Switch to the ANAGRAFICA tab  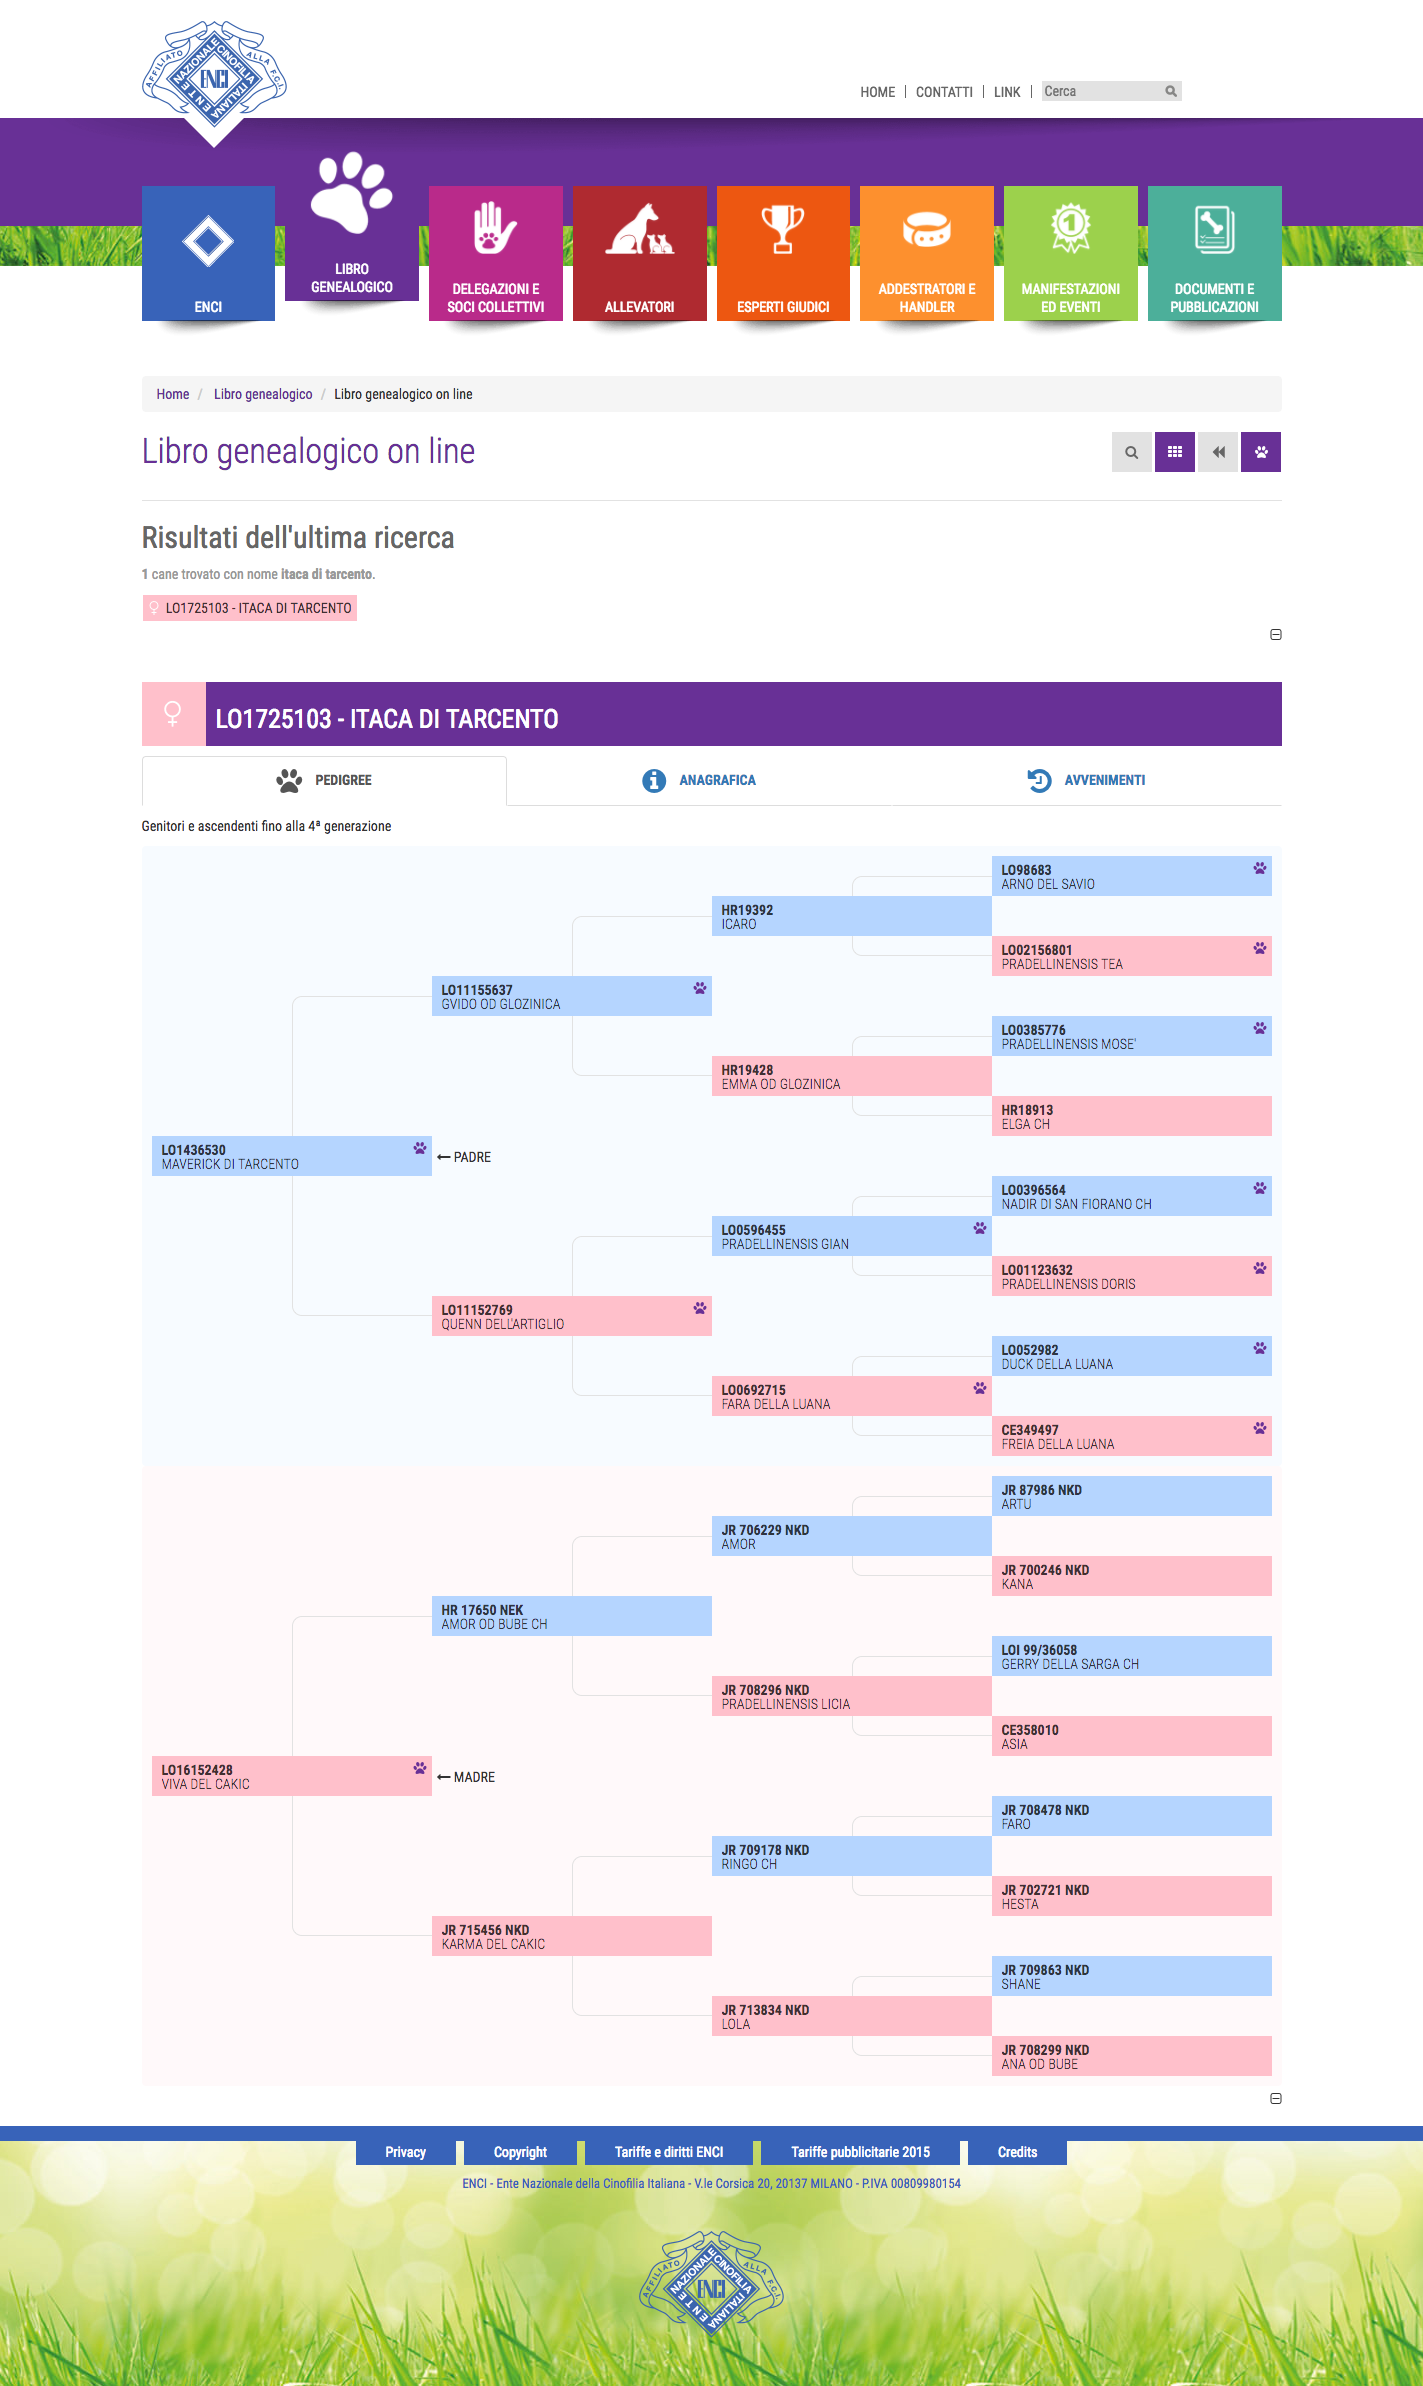(699, 780)
